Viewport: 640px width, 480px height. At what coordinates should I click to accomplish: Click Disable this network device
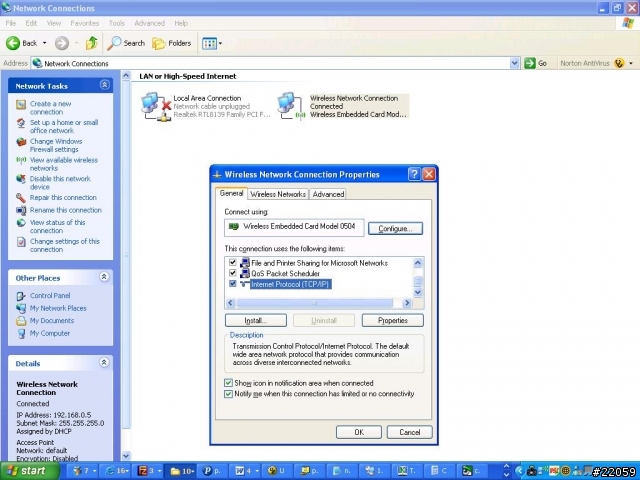coord(60,183)
